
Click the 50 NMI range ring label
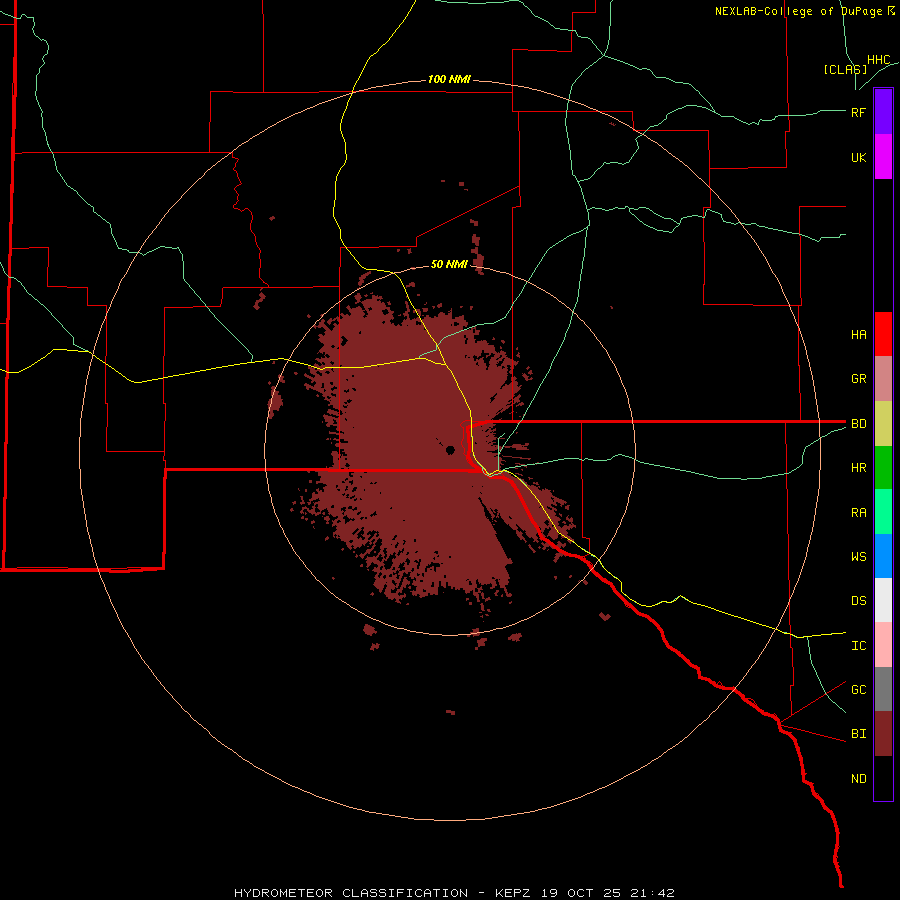449,264
